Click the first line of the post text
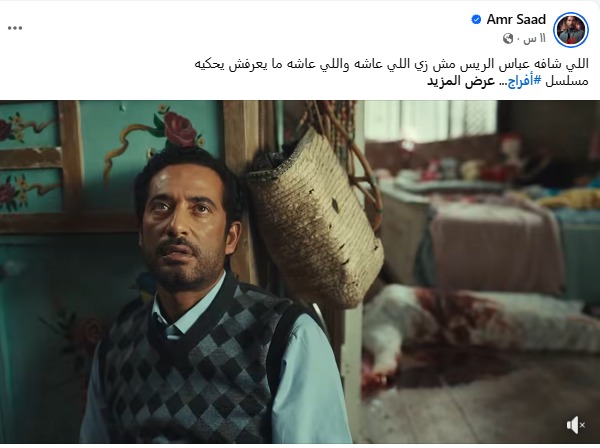 (x=391, y=64)
